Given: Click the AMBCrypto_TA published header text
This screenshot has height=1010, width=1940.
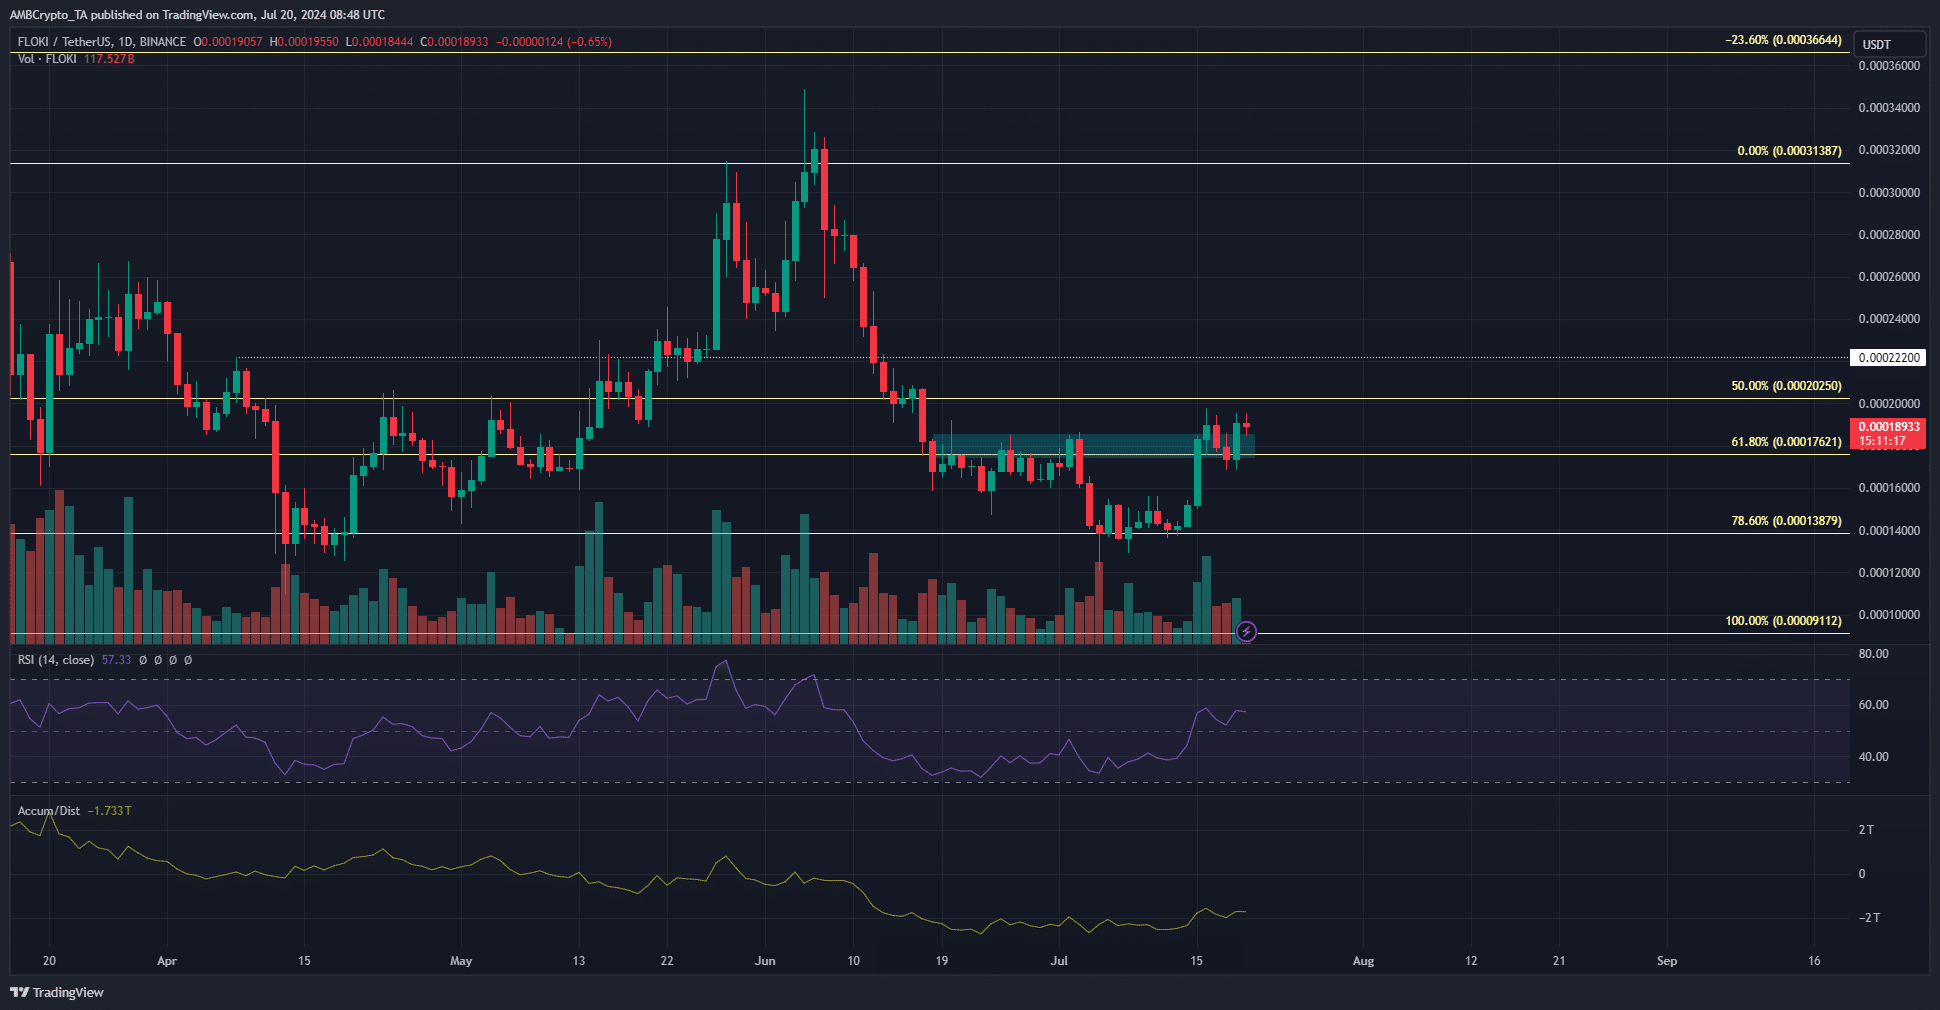Looking at the screenshot, I should 197,15.
